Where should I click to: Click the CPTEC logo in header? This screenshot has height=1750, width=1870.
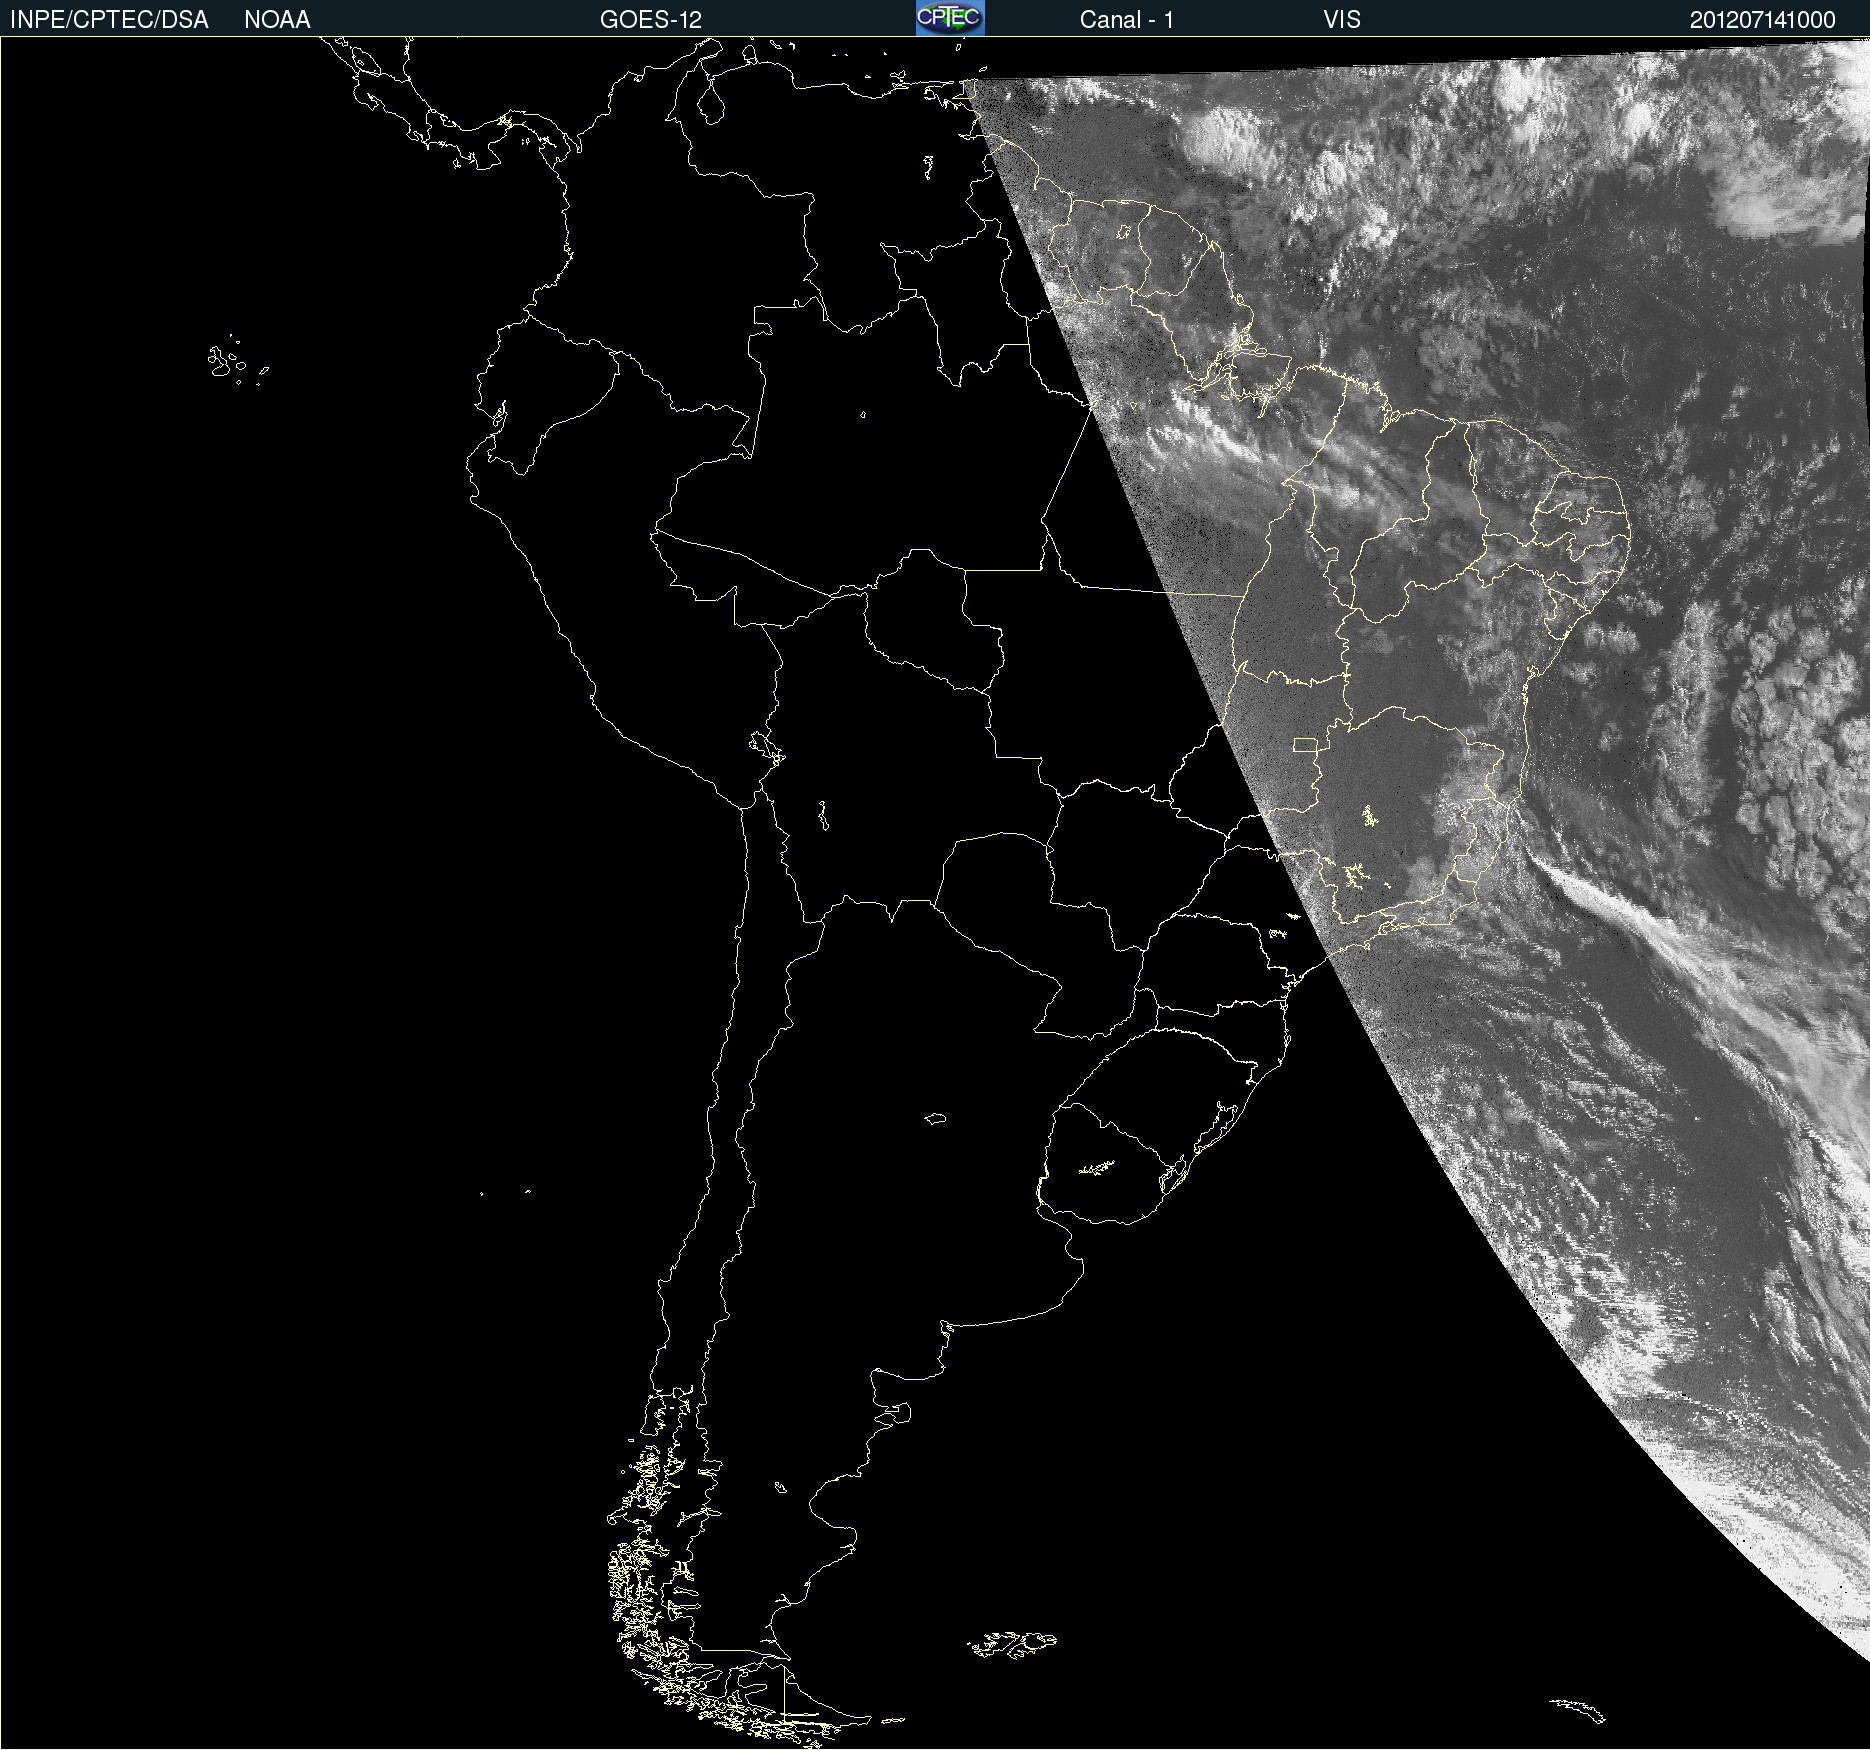[x=950, y=18]
